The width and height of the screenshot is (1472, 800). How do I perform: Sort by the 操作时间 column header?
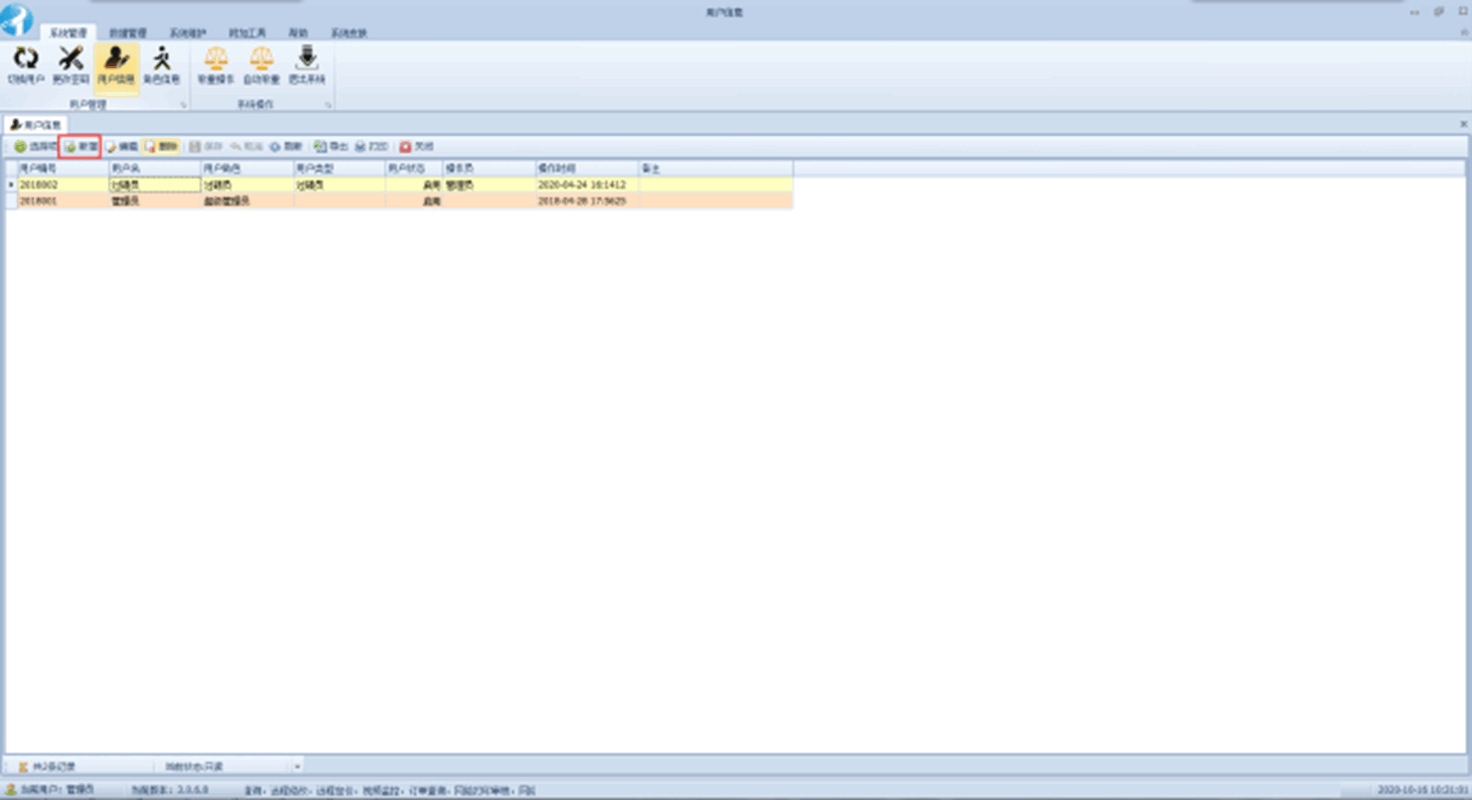point(587,169)
